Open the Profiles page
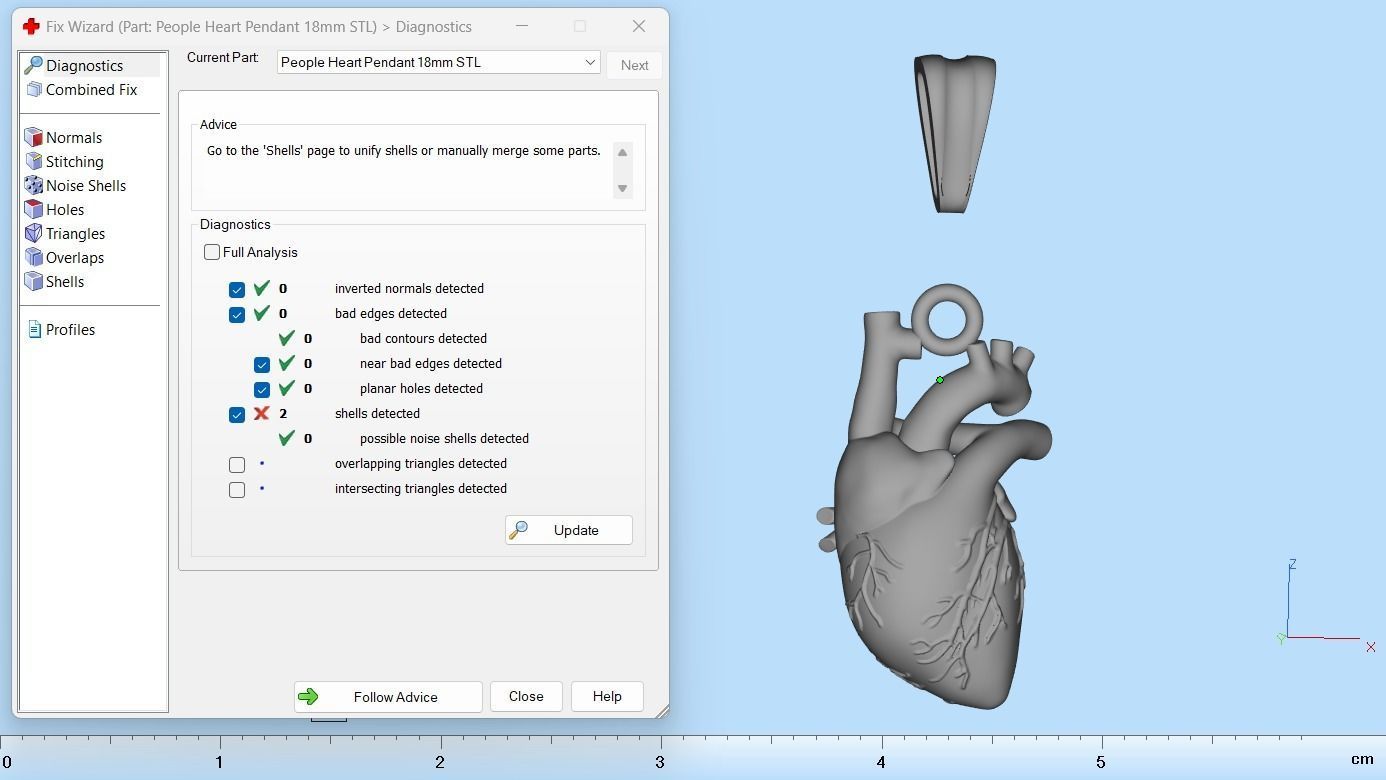 [x=70, y=329]
